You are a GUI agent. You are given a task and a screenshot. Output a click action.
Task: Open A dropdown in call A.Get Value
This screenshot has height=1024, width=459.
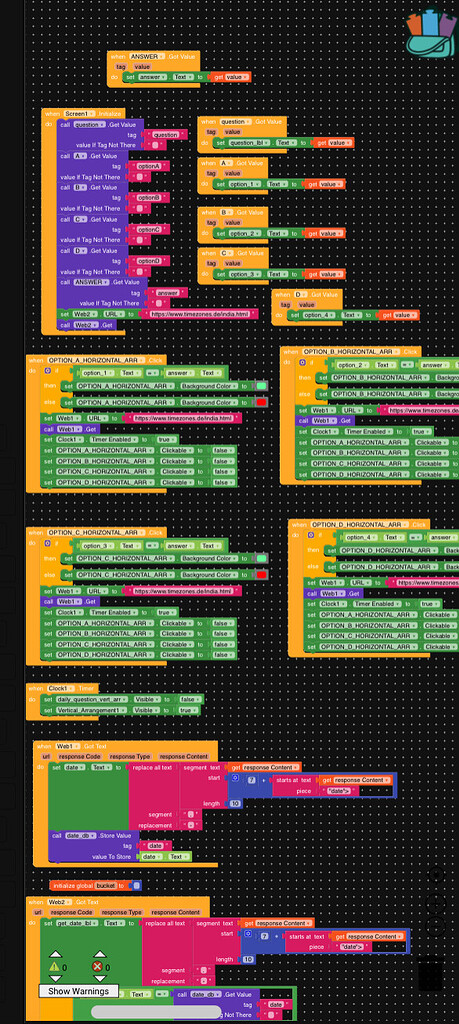pos(80,156)
